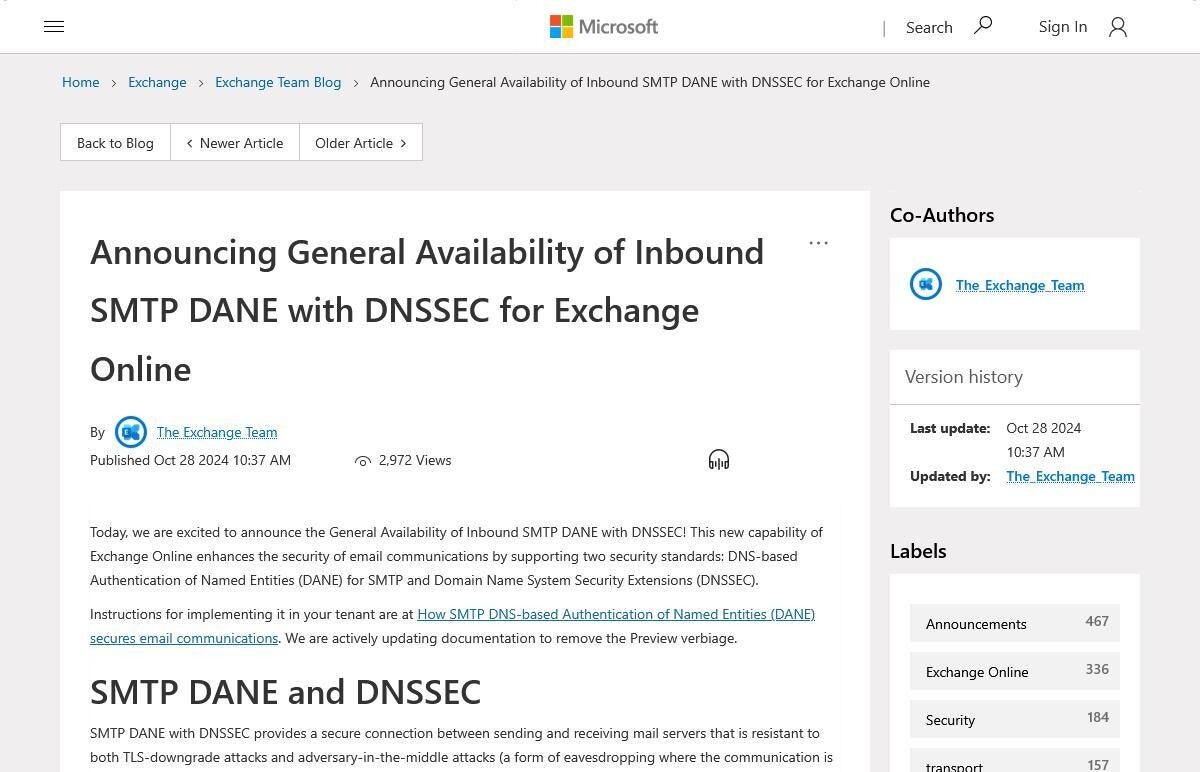Click the Sign In user avatar icon
The image size is (1200, 772).
click(1118, 27)
